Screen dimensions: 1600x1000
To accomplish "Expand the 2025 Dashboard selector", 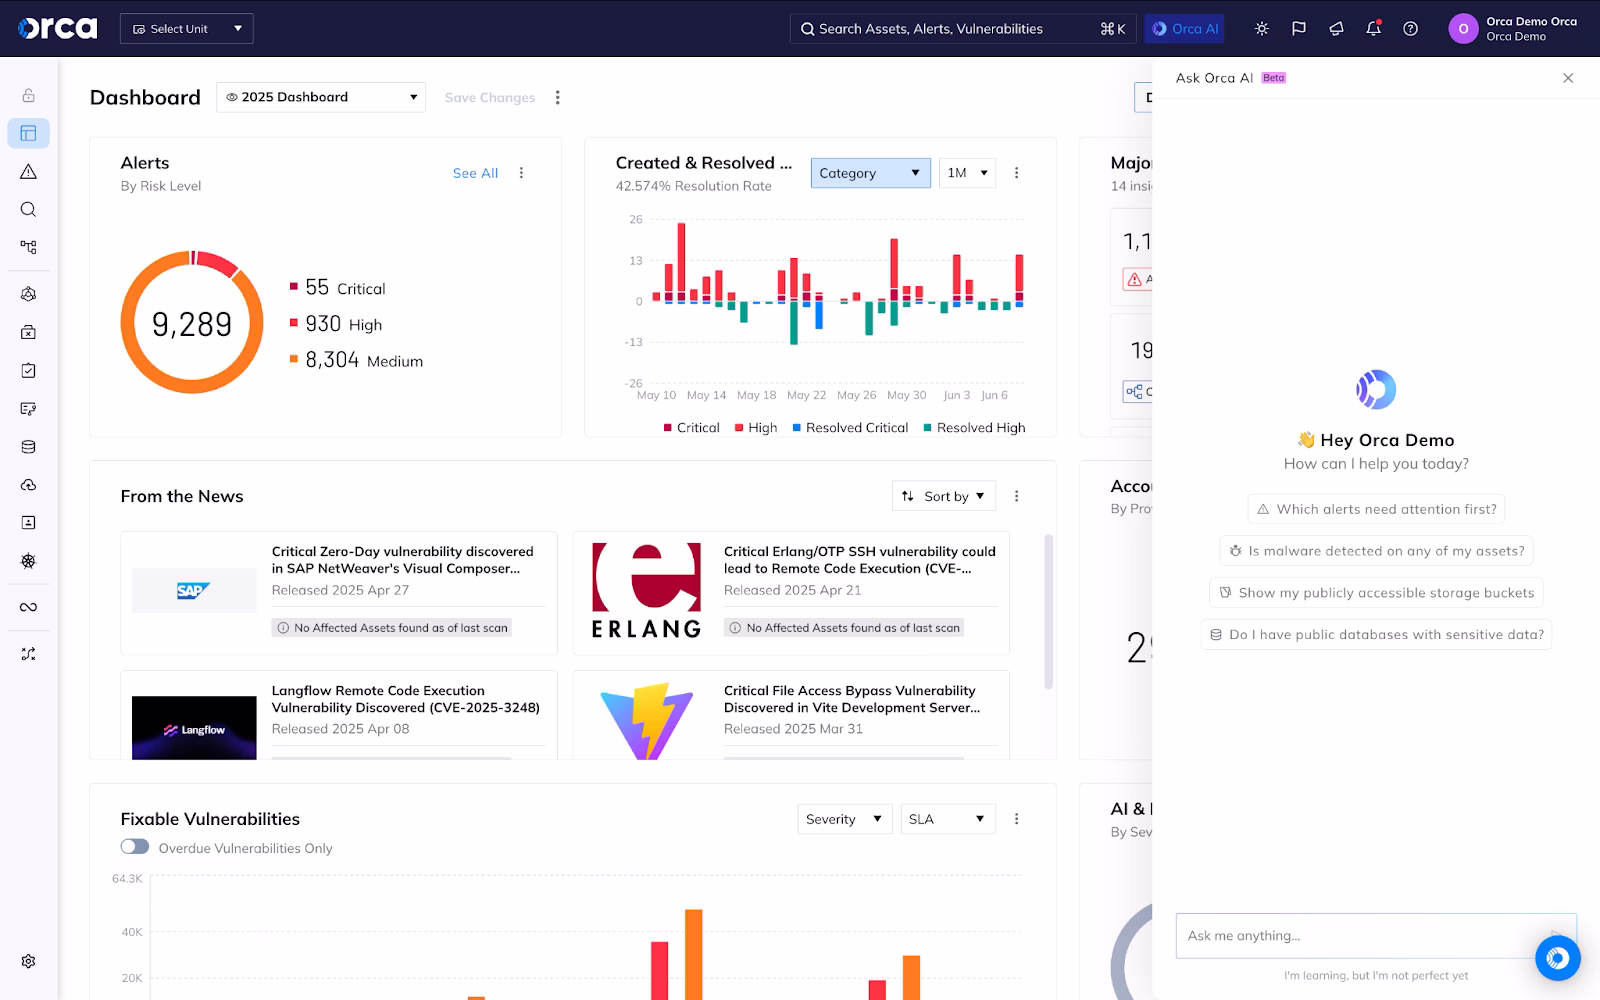I will pyautogui.click(x=321, y=97).
